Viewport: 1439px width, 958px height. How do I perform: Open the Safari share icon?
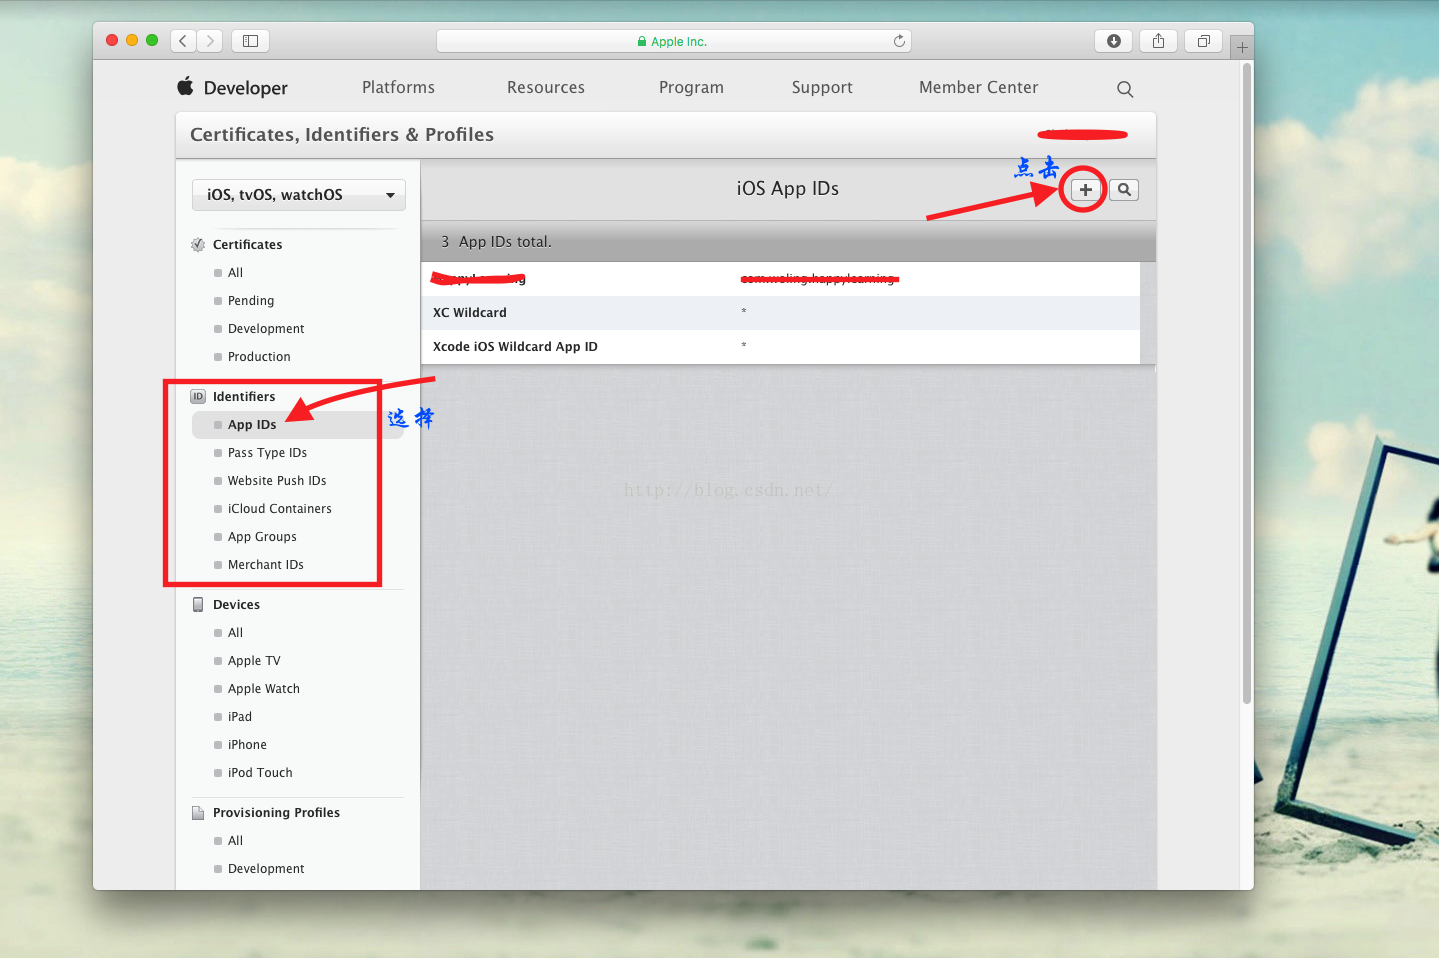[1158, 41]
